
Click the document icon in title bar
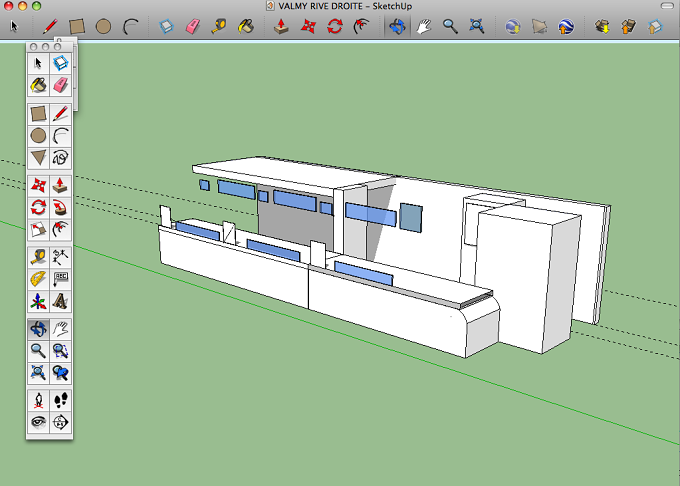[270, 6]
